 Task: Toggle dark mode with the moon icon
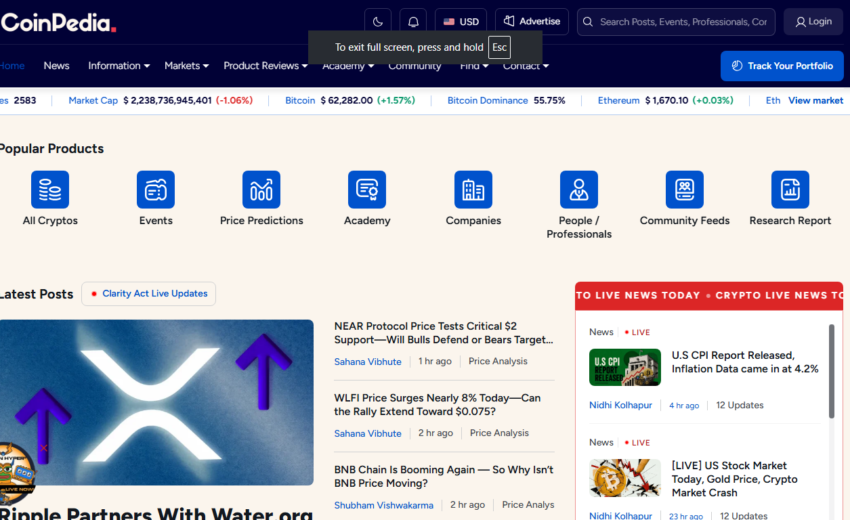[378, 22]
